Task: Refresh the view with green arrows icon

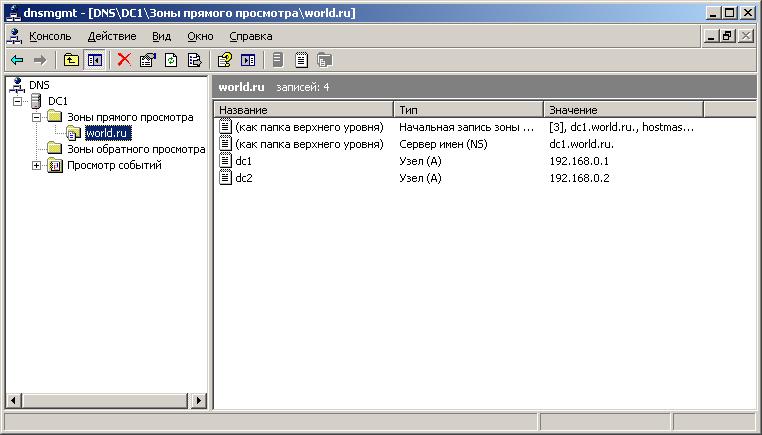Action: point(171,60)
